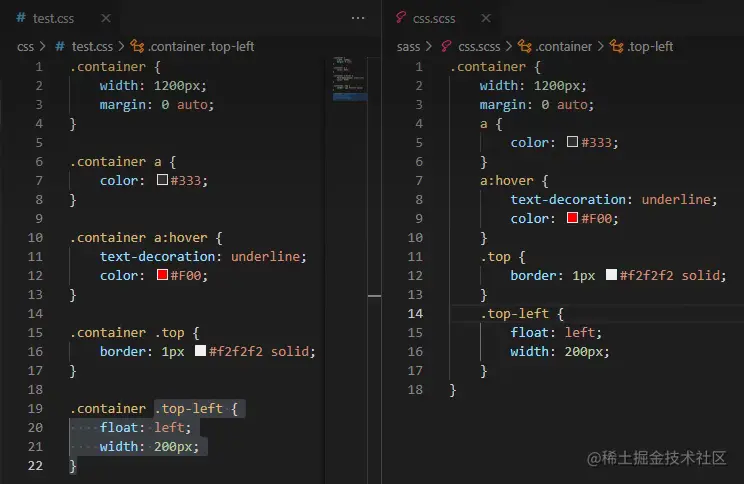Click the symbol icon before .top-left in right breadcrumb
Viewport: 744px width, 484px height.
point(616,46)
